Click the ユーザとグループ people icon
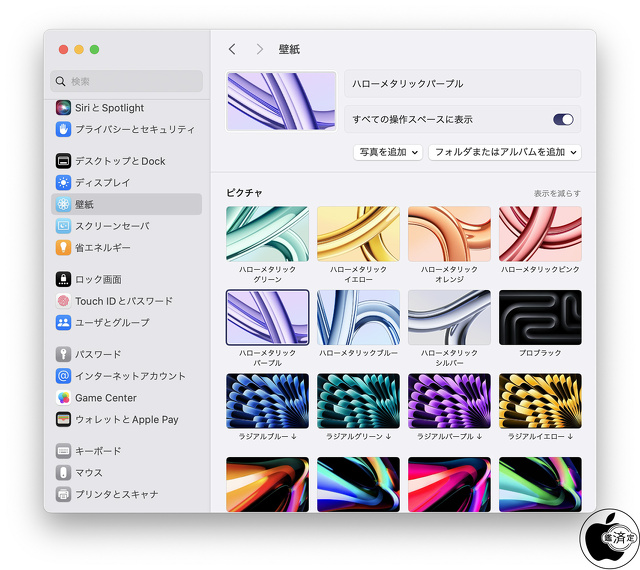This screenshot has height=570, width=640. [x=63, y=323]
